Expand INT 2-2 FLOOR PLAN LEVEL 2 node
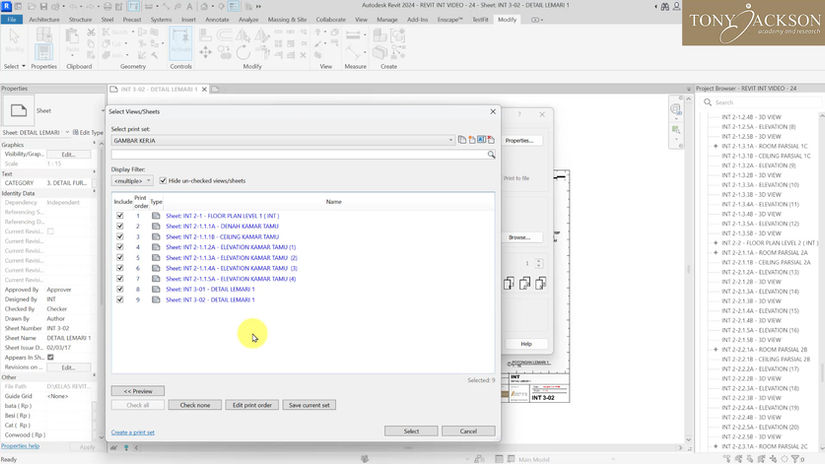This screenshot has height=464, width=825. 716,243
